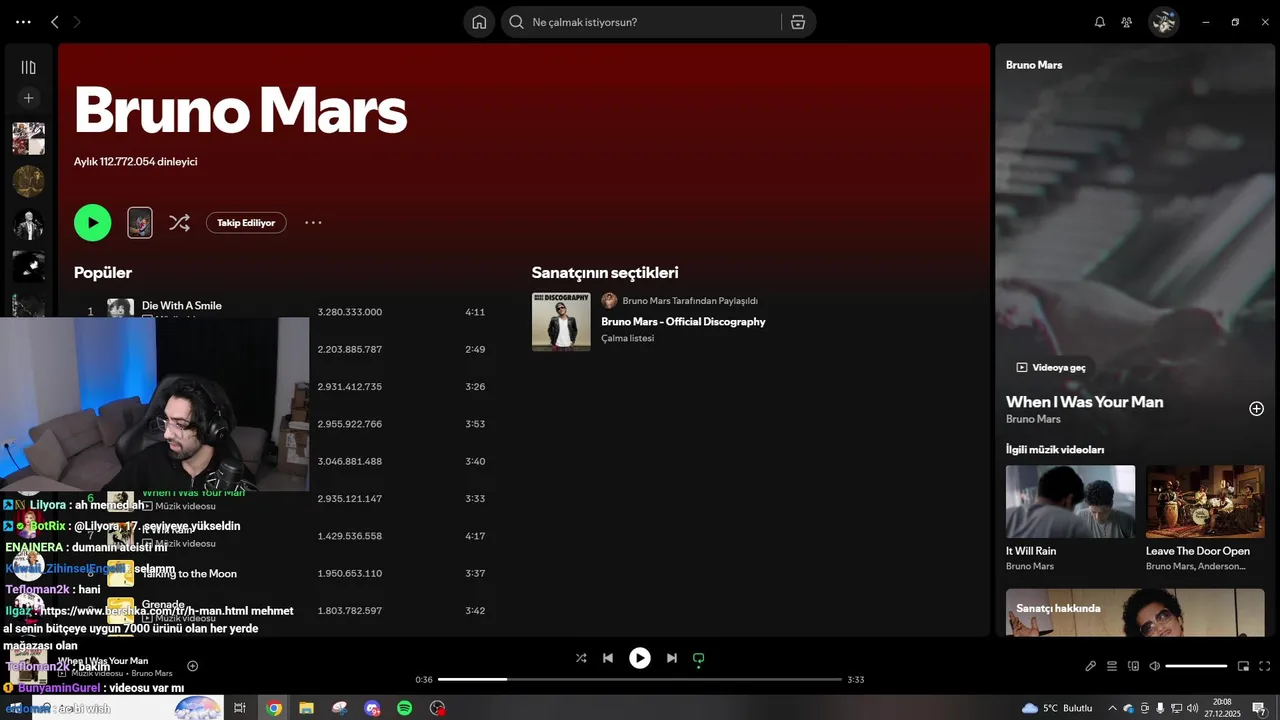This screenshot has height=720, width=1280.
Task: Open the artist preview thumbnail button
Action: coord(140,222)
